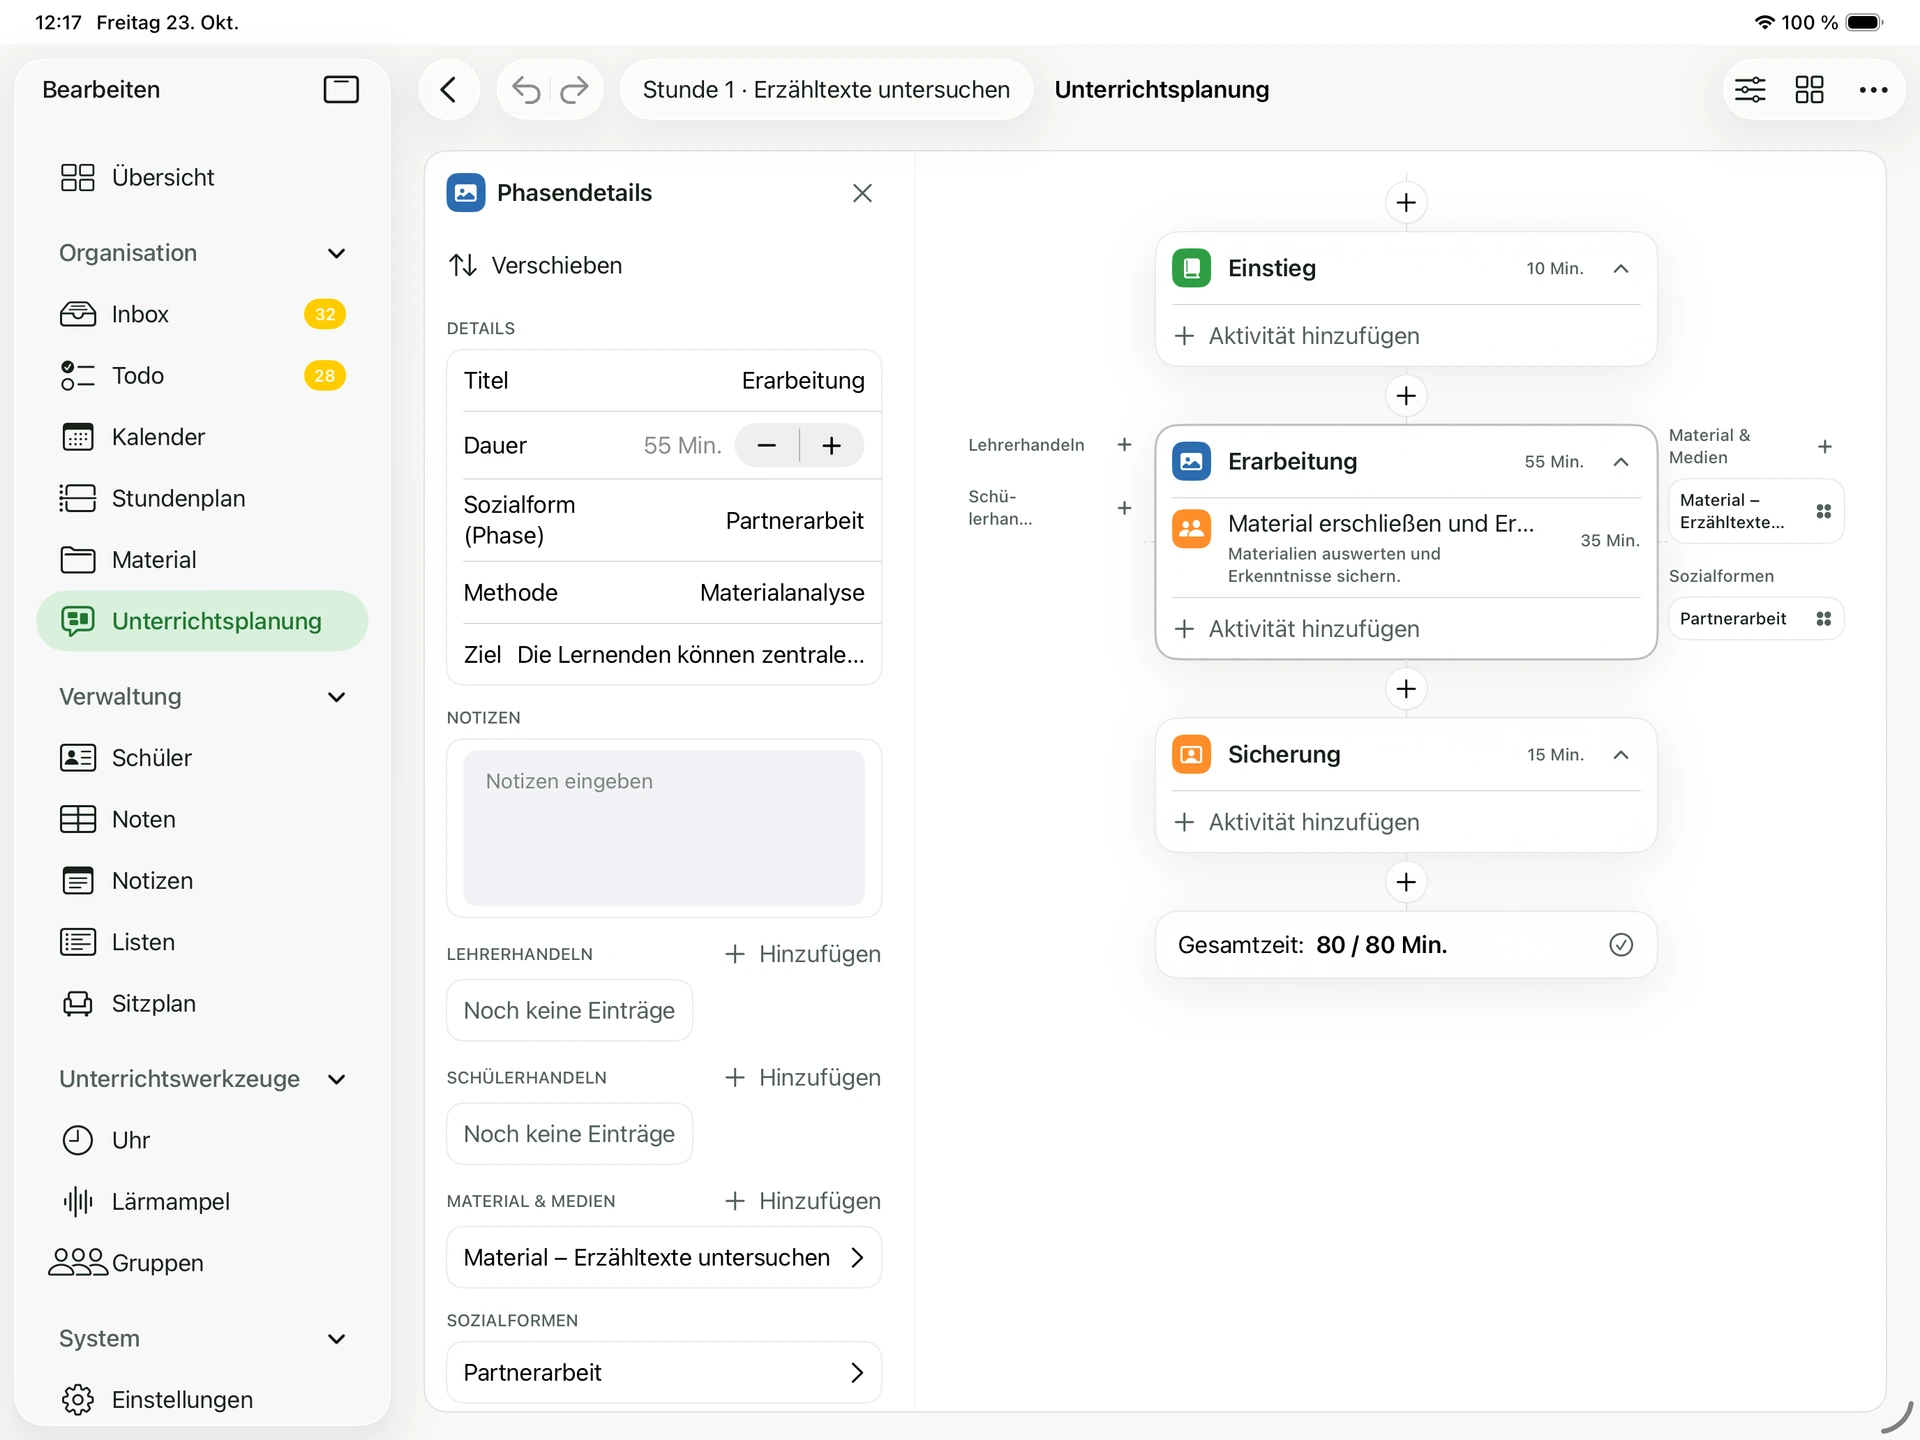Viewport: 1920px width, 1440px height.
Task: Collapse the Erarbeitung phase card
Action: (x=1621, y=461)
